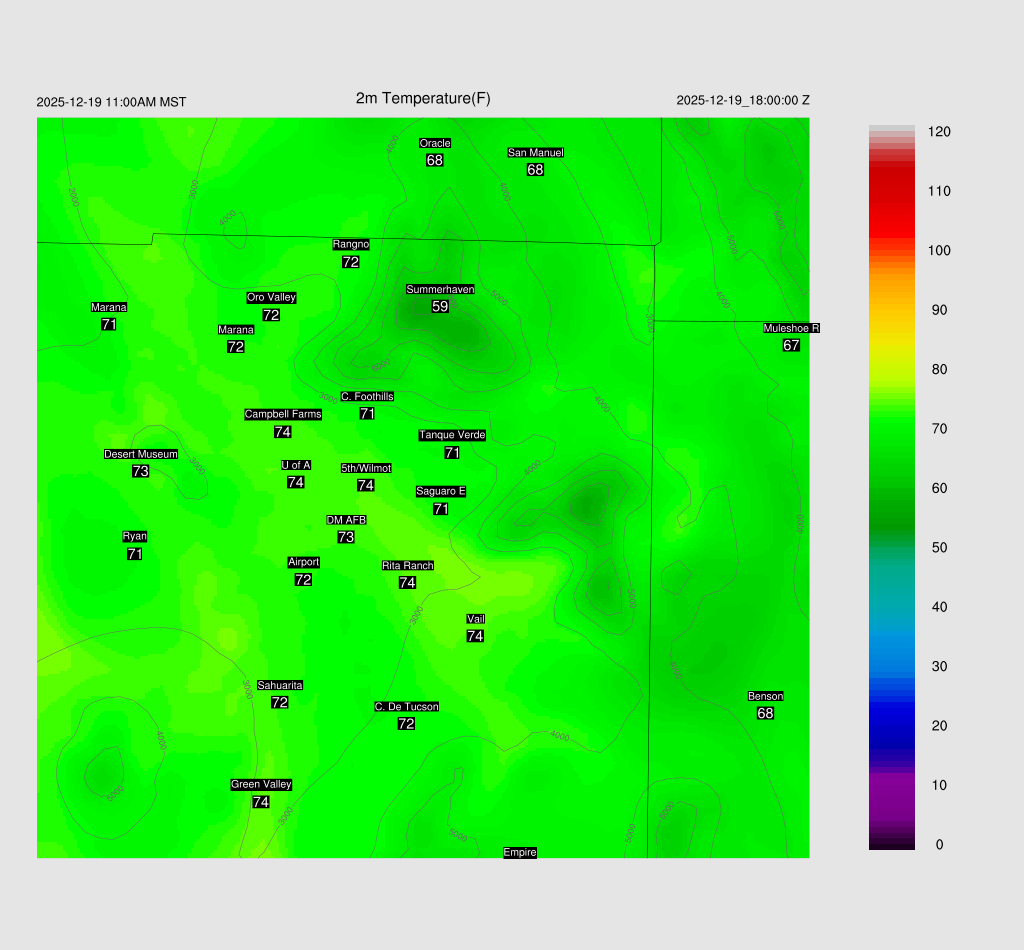Click the Campbell Farms station label
The image size is (1024, 950).
pos(283,415)
